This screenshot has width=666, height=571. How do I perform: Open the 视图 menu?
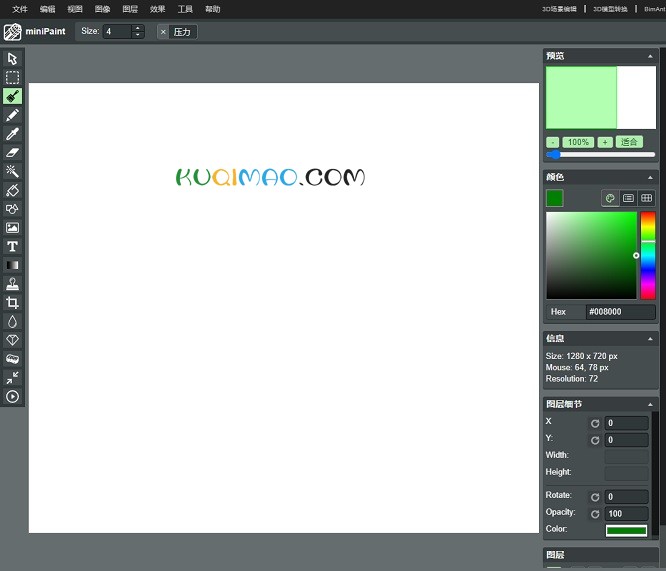pyautogui.click(x=75, y=9)
